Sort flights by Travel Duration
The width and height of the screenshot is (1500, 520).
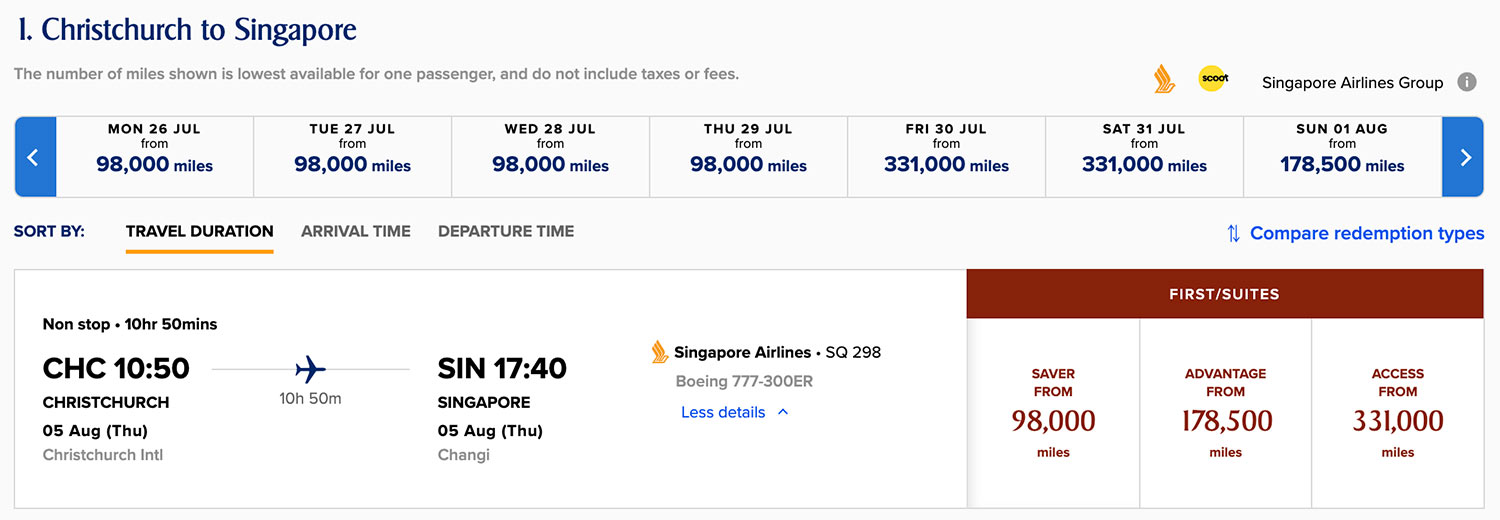click(x=199, y=231)
